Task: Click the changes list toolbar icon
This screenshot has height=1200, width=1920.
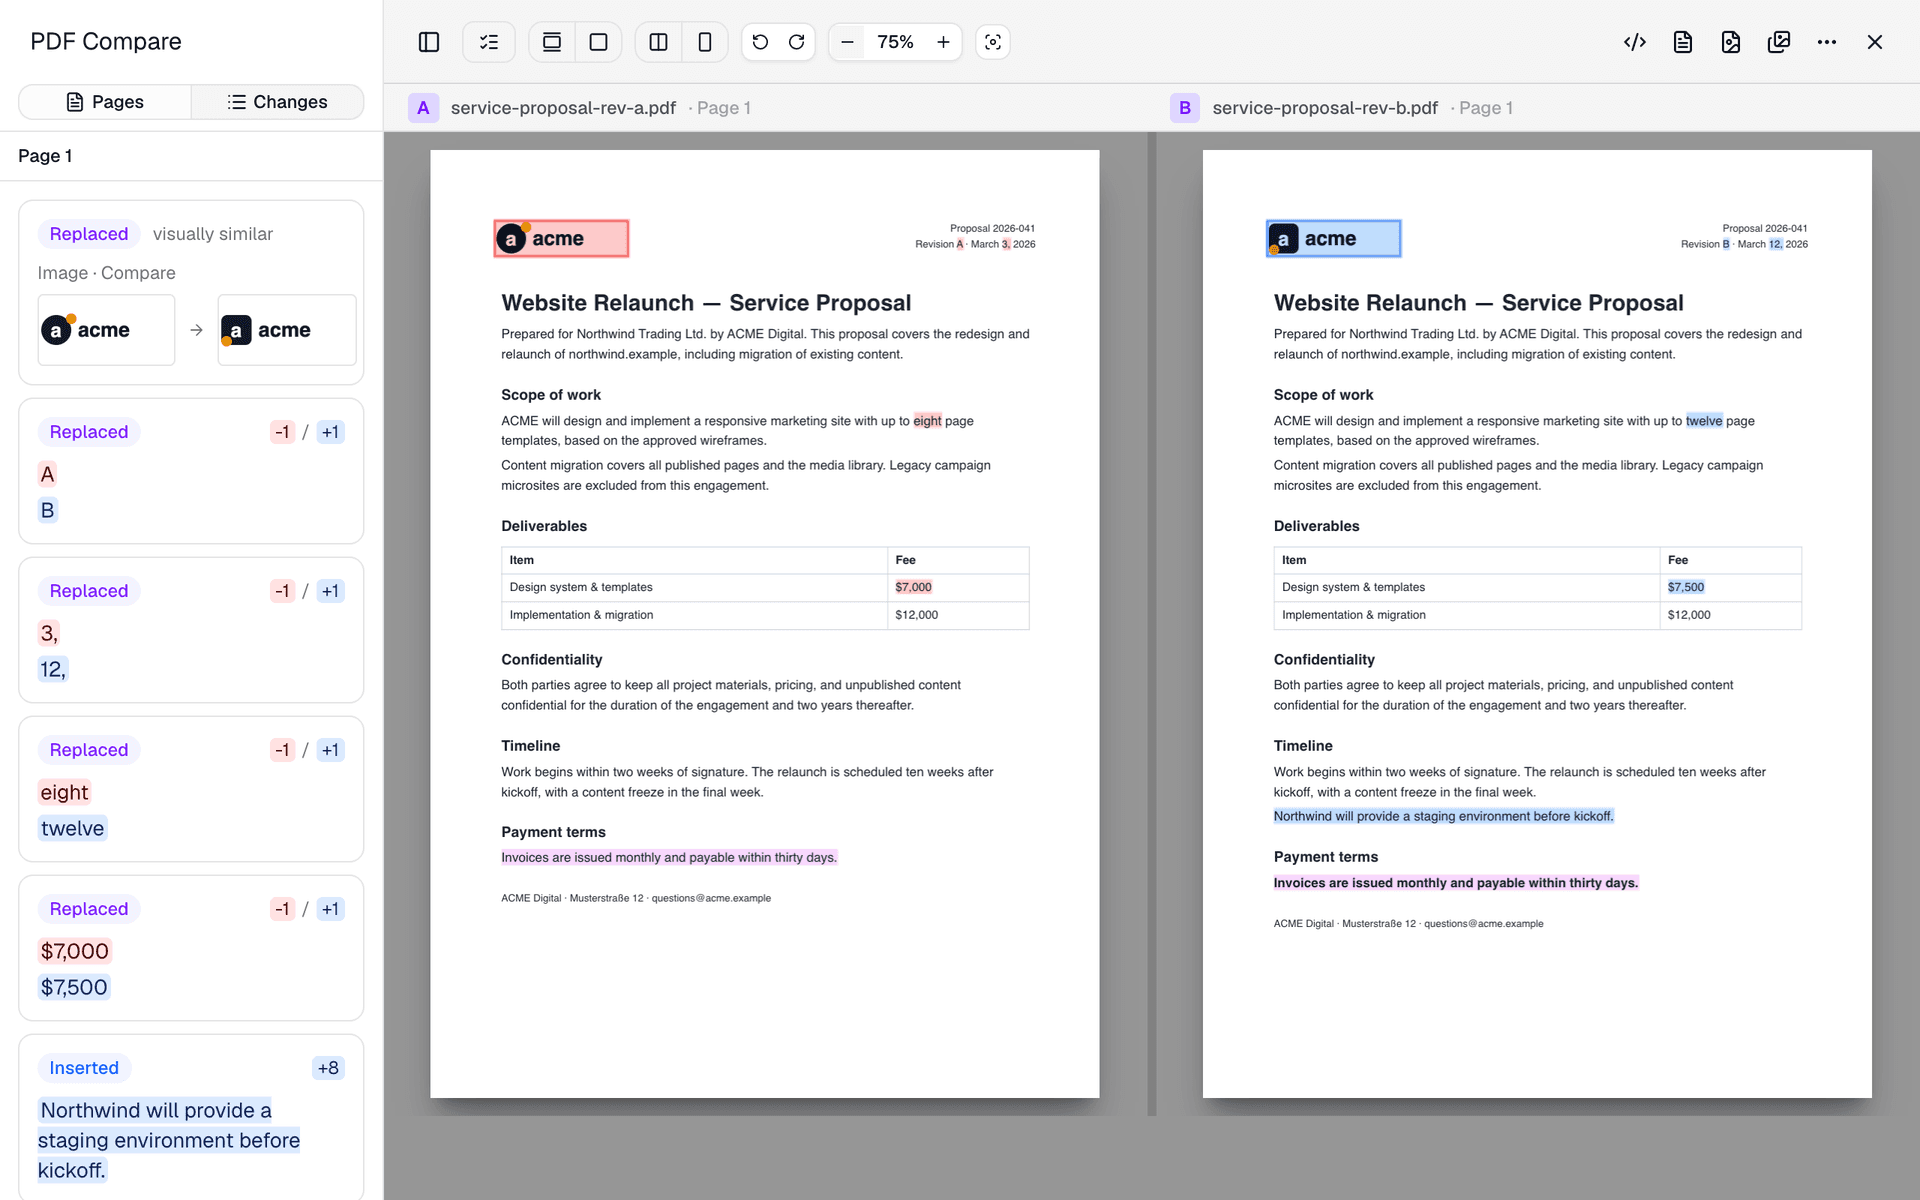Action: [489, 42]
